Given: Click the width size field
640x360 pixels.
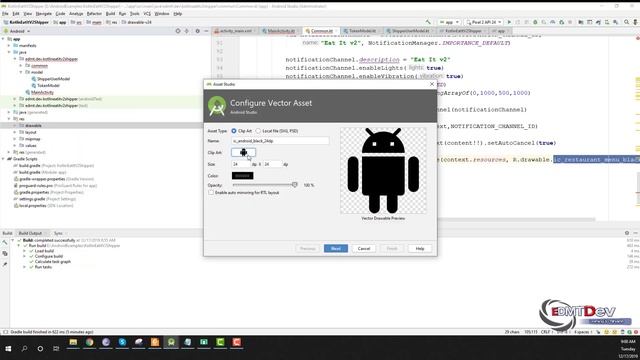Looking at the screenshot, I should (x=241, y=164).
